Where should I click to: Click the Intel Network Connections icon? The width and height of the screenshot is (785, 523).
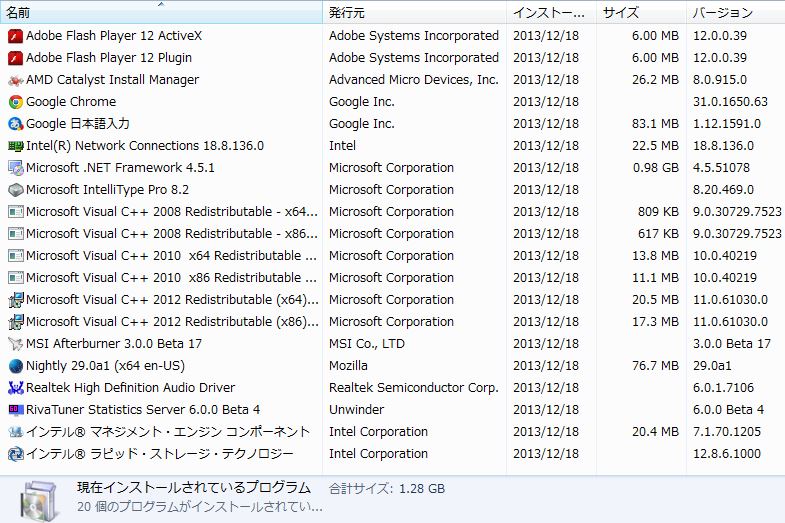[x=16, y=146]
